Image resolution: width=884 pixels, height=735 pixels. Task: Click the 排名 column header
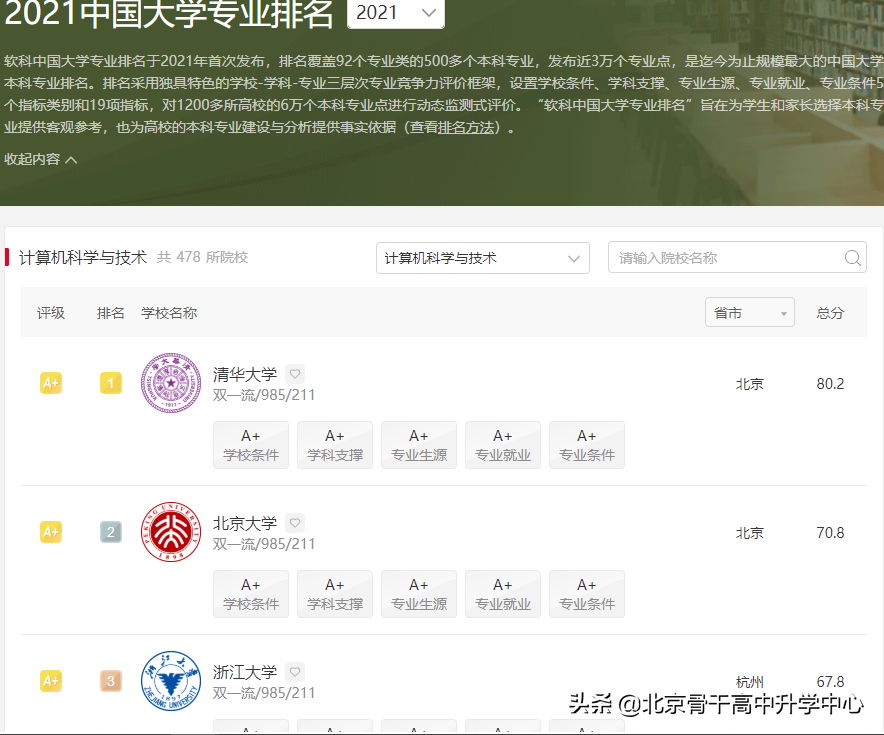(x=110, y=313)
